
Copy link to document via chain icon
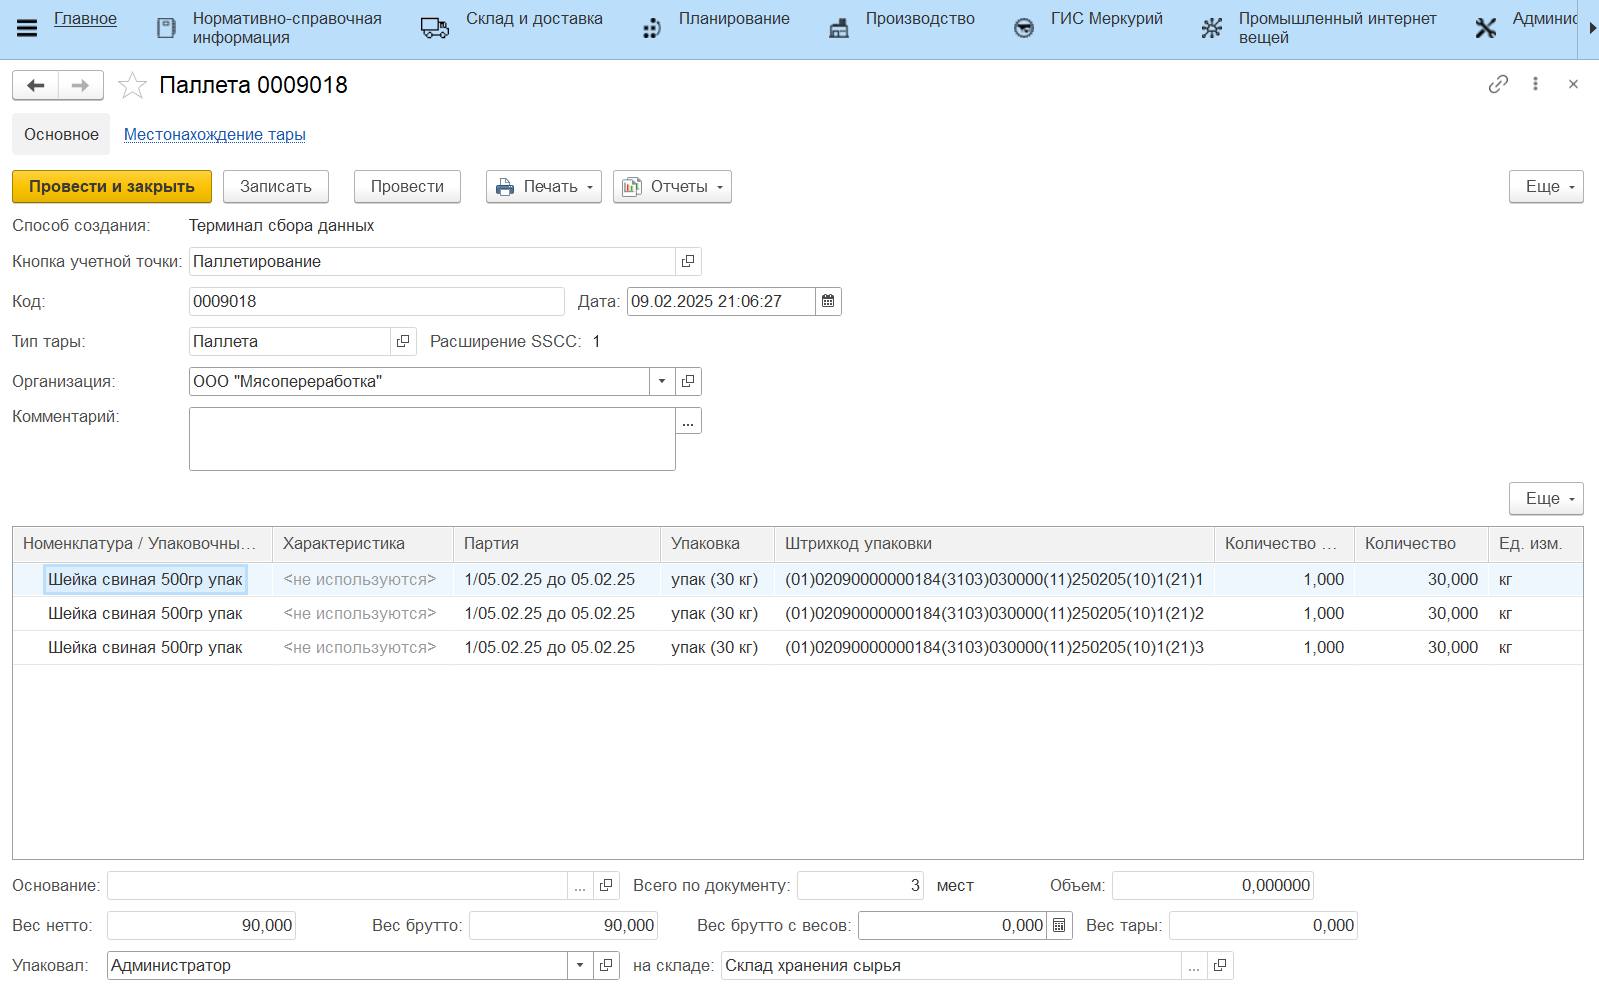1497,84
